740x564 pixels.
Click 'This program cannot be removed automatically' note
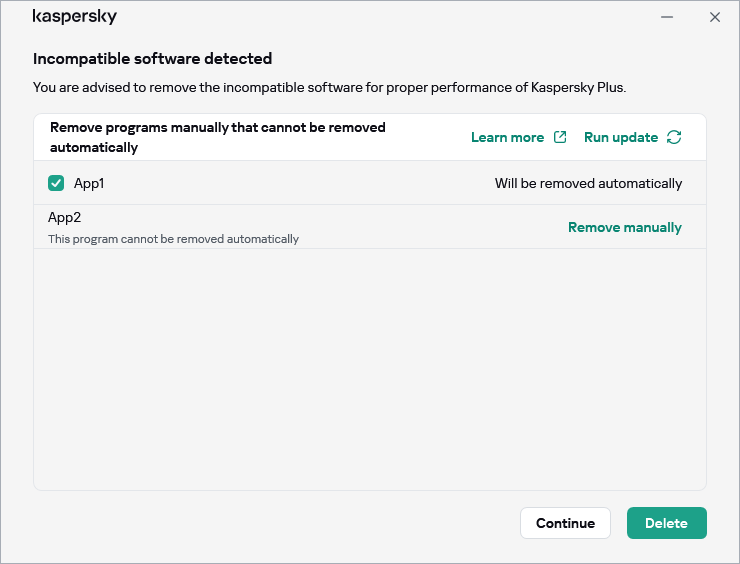173,239
